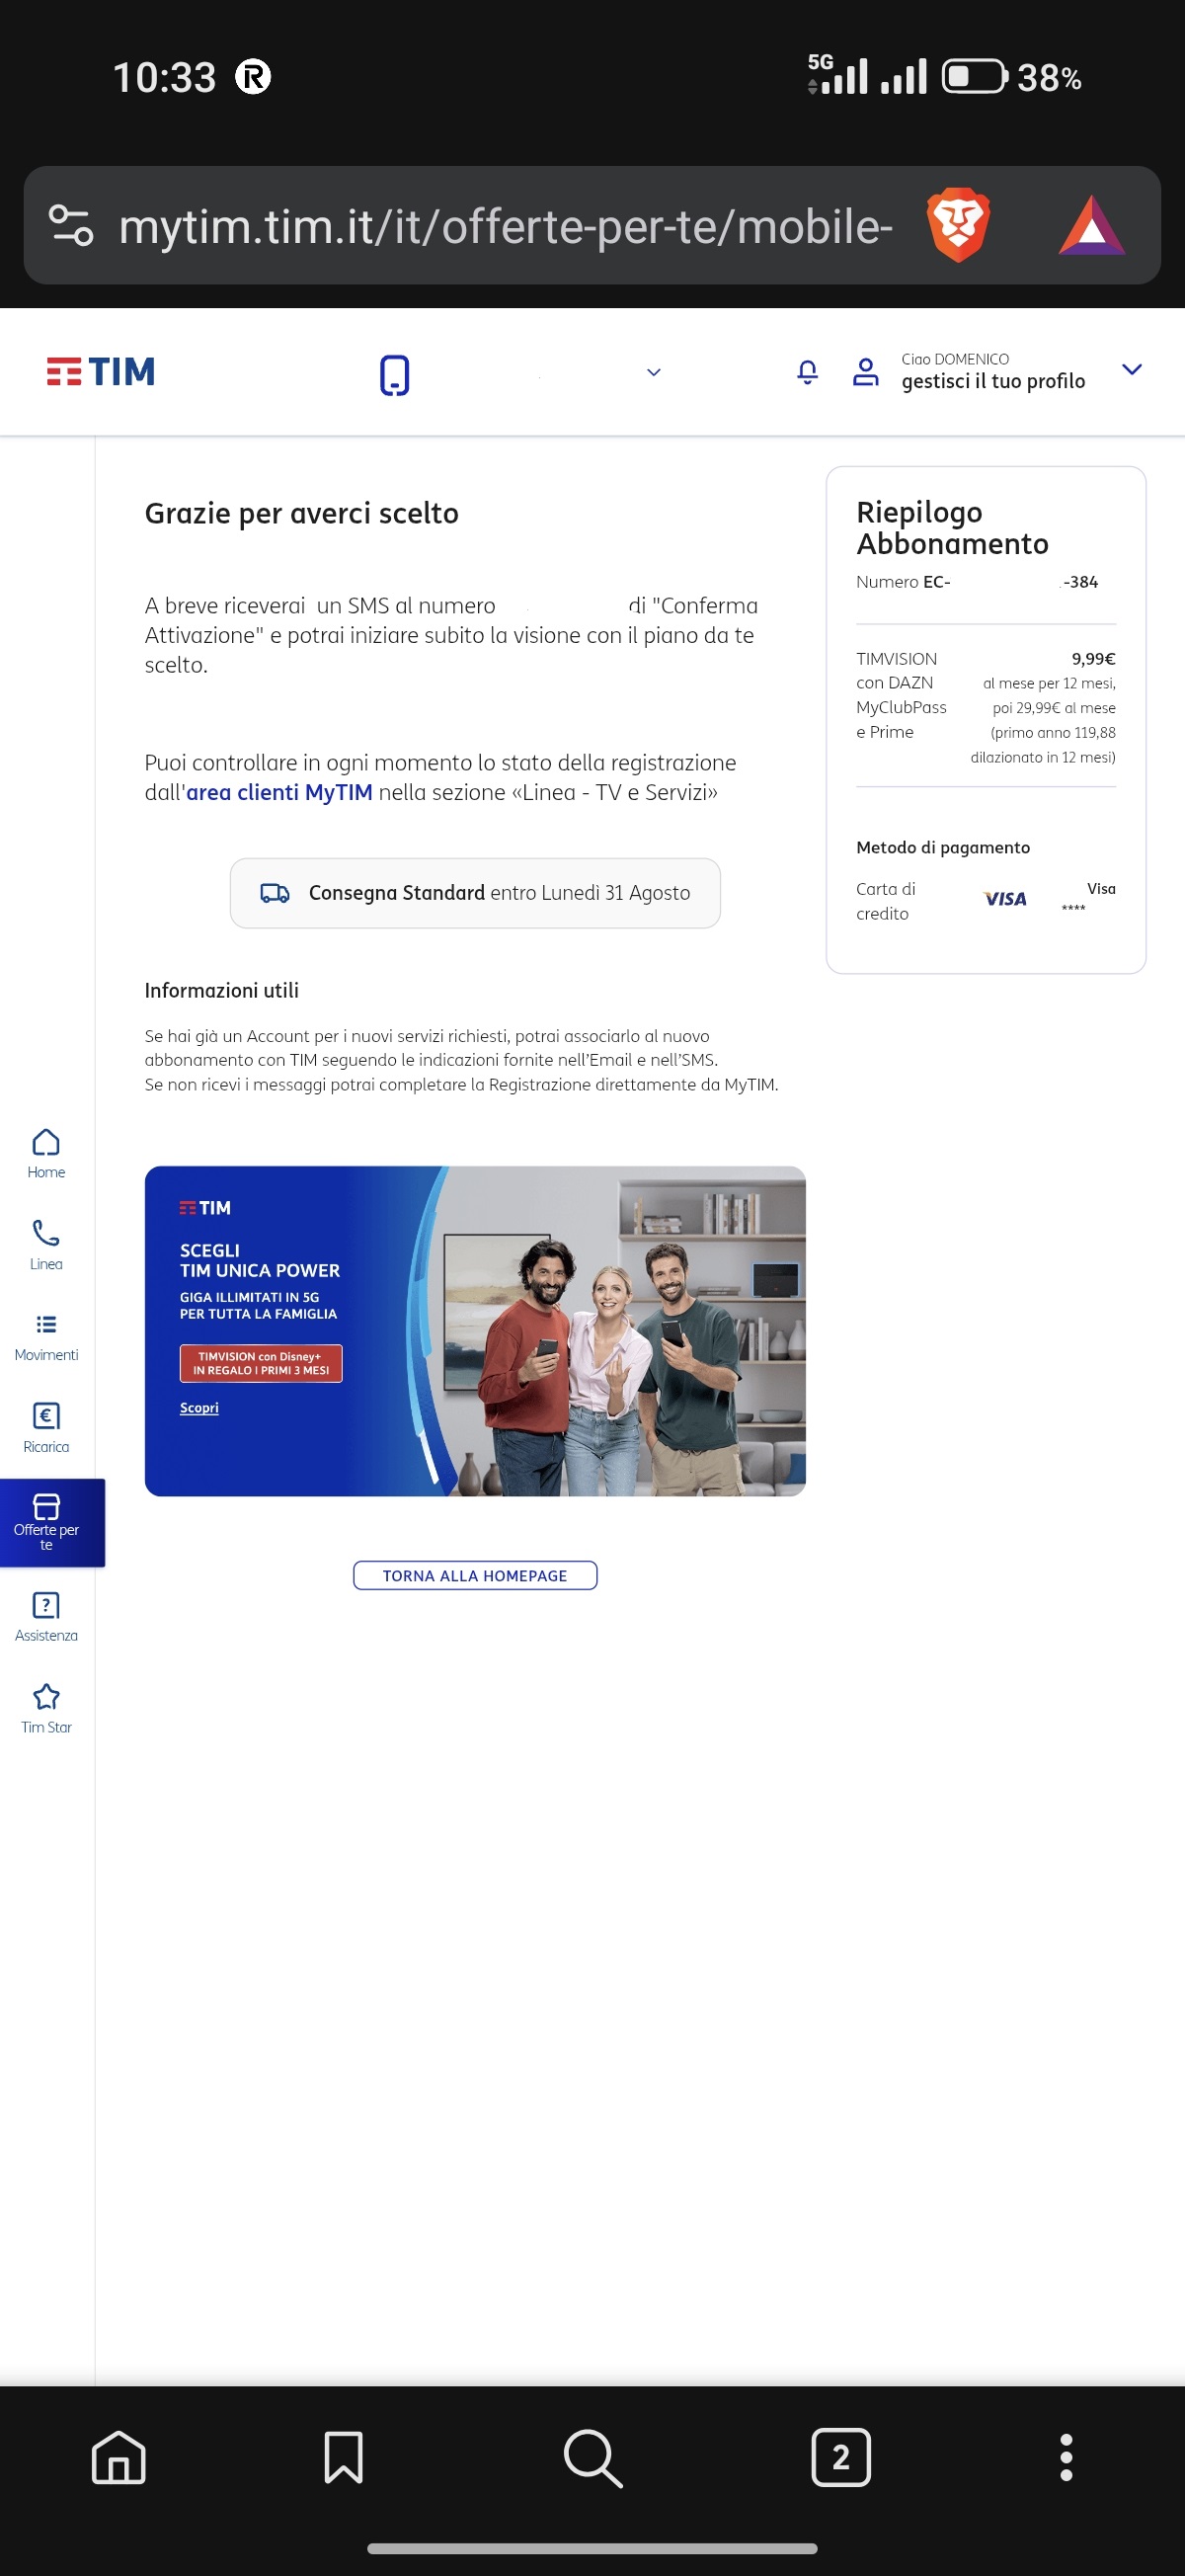Open site settings icon in address bar
Viewport: 1185px width, 2576px height.
(x=71, y=225)
